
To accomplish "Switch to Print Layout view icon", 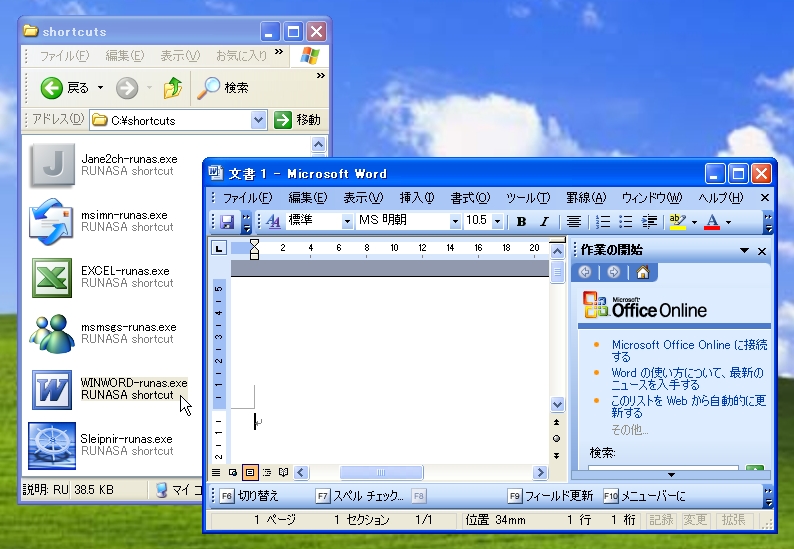I will coord(250,473).
